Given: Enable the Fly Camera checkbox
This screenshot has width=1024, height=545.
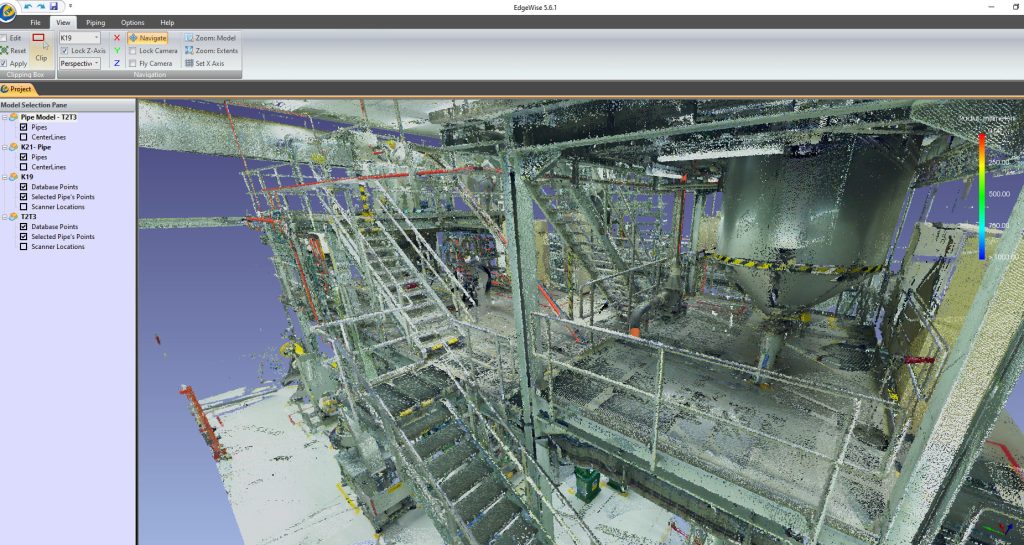Looking at the screenshot, I should tap(133, 63).
